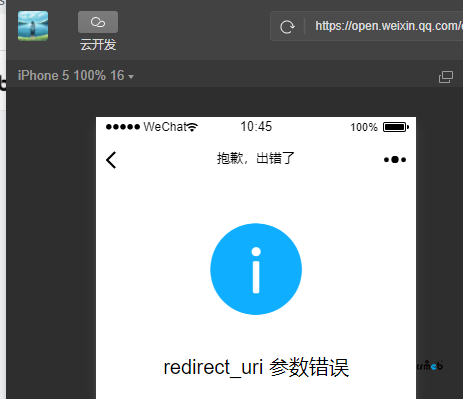Select the redirect_uri 参数错误 message
Viewport: 463px width, 399px height.
(x=256, y=367)
